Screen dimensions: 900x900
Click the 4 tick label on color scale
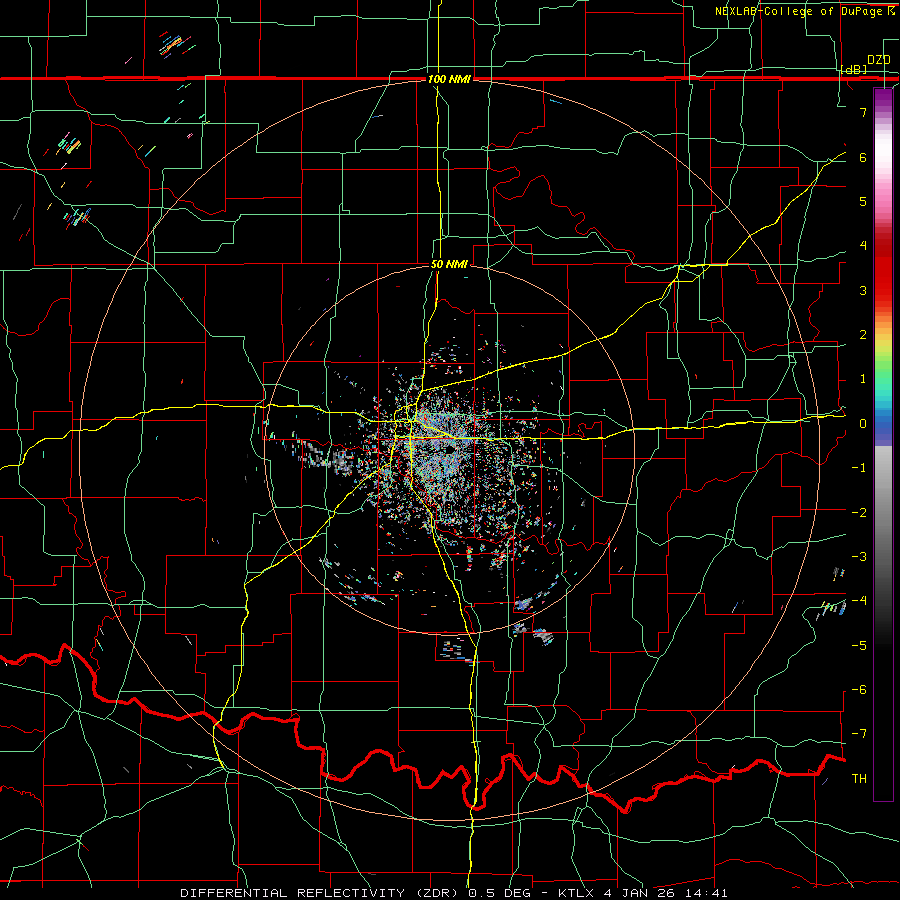pyautogui.click(x=863, y=246)
